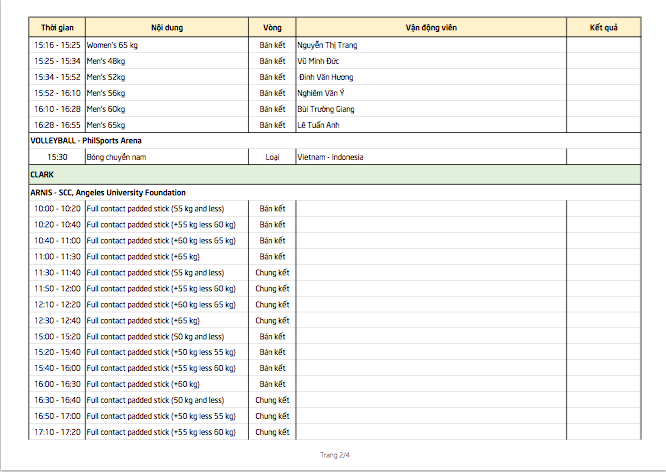
Task: Click the 'Women's 65 kg' event cell
Action: [116, 45]
